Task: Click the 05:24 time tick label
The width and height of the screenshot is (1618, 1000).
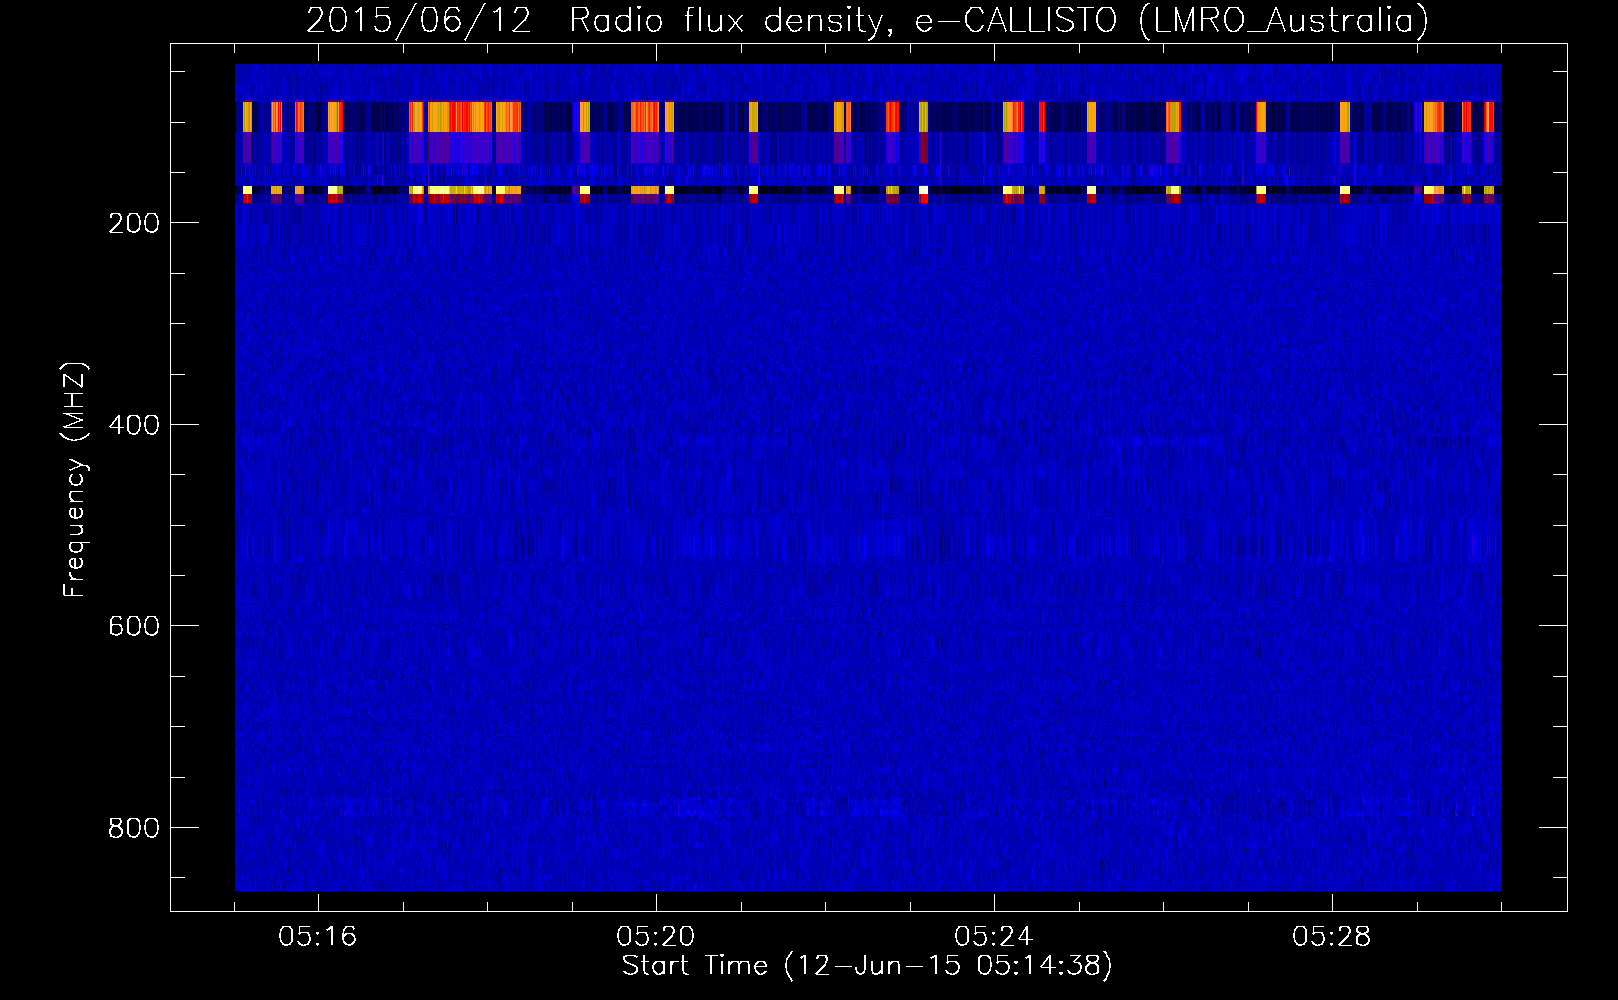Action: [x=994, y=937]
